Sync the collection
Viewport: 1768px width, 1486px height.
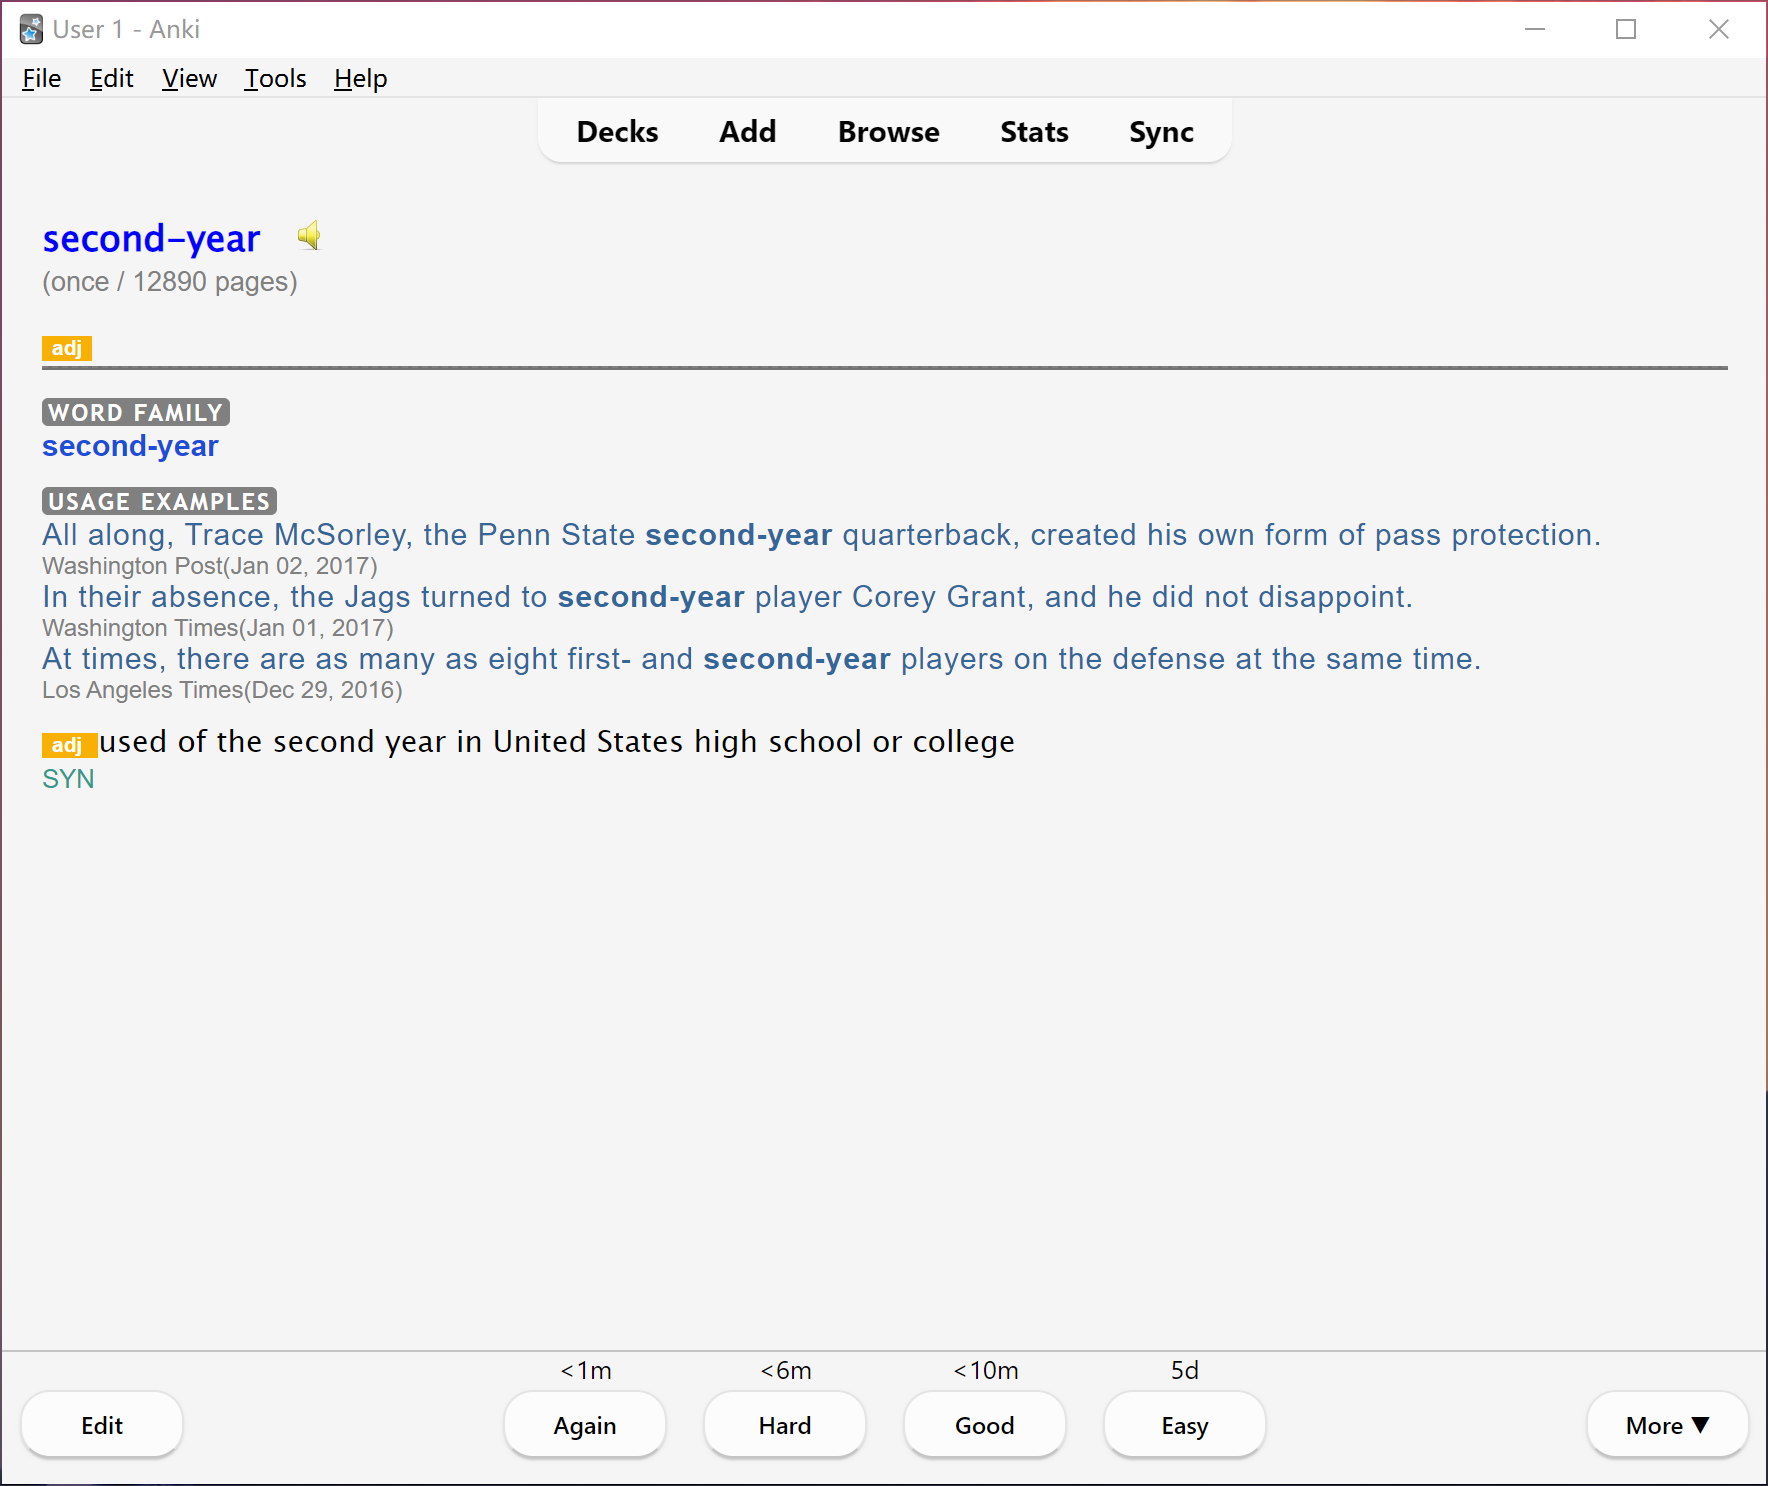(x=1160, y=132)
